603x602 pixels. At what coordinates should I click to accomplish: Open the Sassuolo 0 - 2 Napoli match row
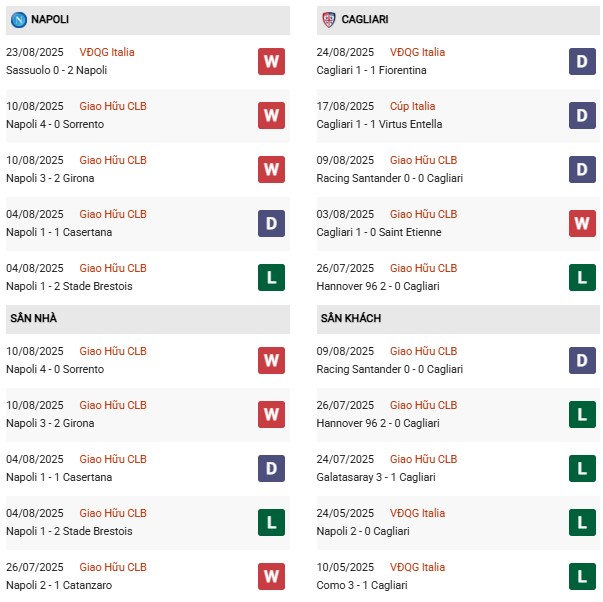57,70
